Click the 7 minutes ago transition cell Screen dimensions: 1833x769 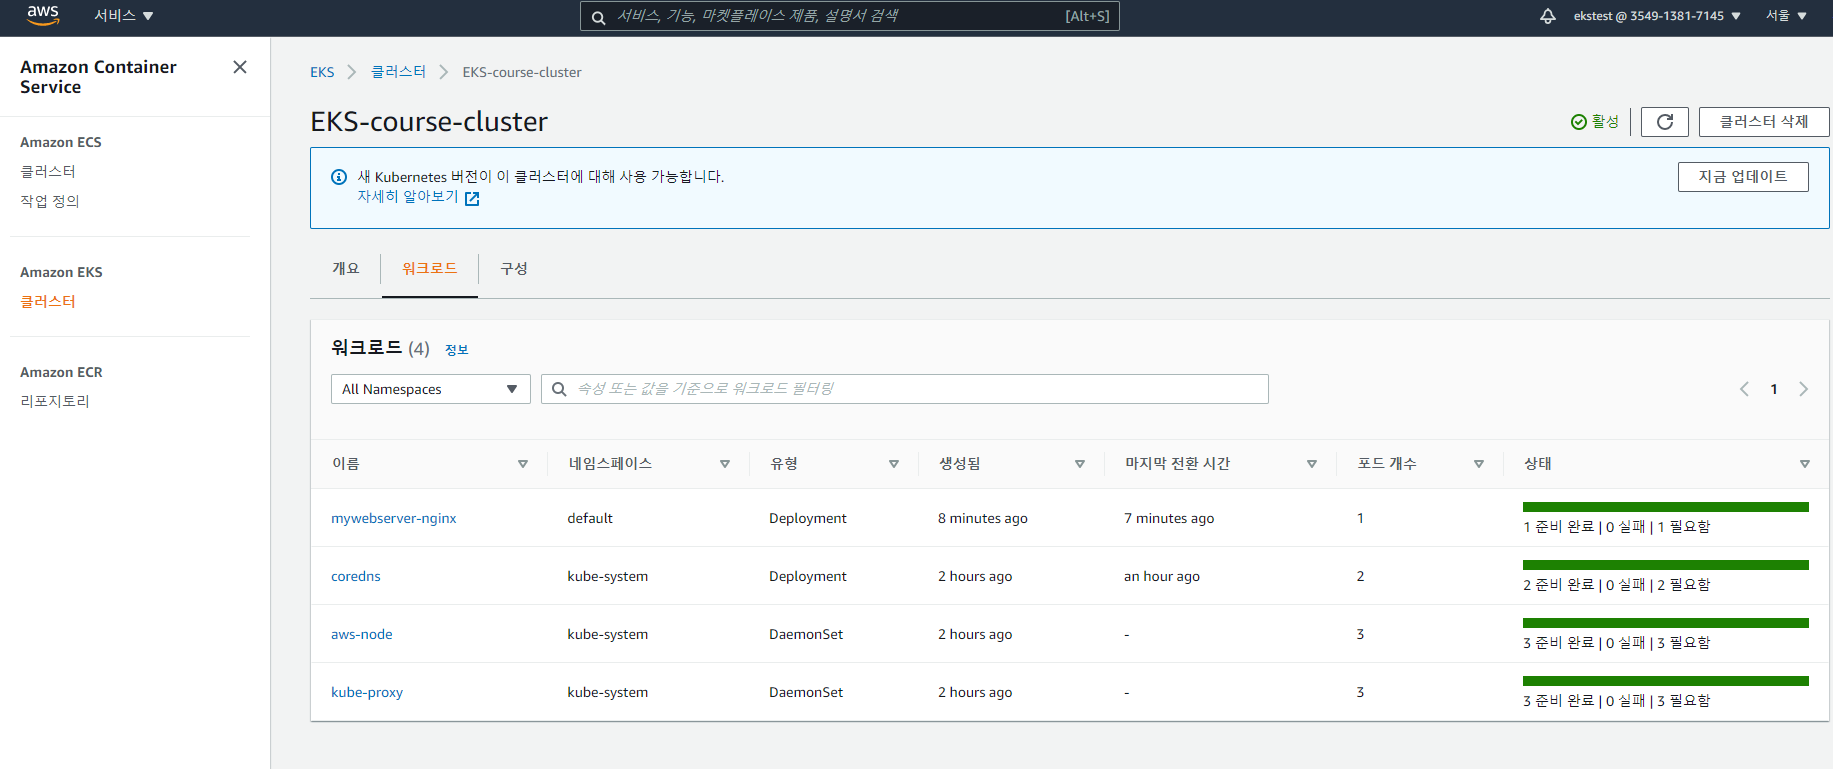click(1169, 518)
